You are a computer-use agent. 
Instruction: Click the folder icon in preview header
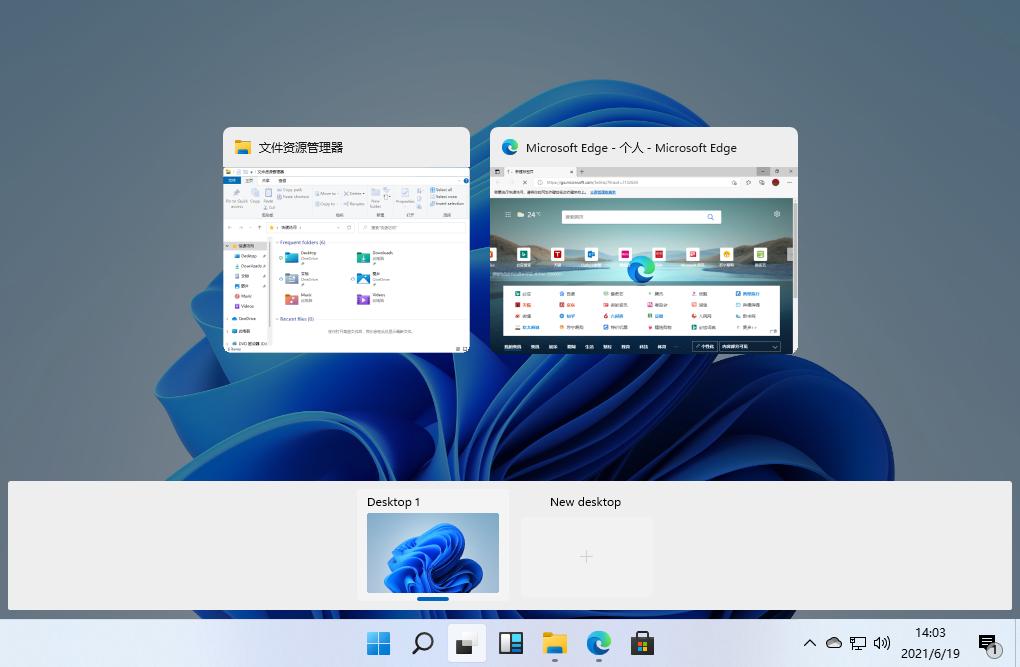pos(243,148)
